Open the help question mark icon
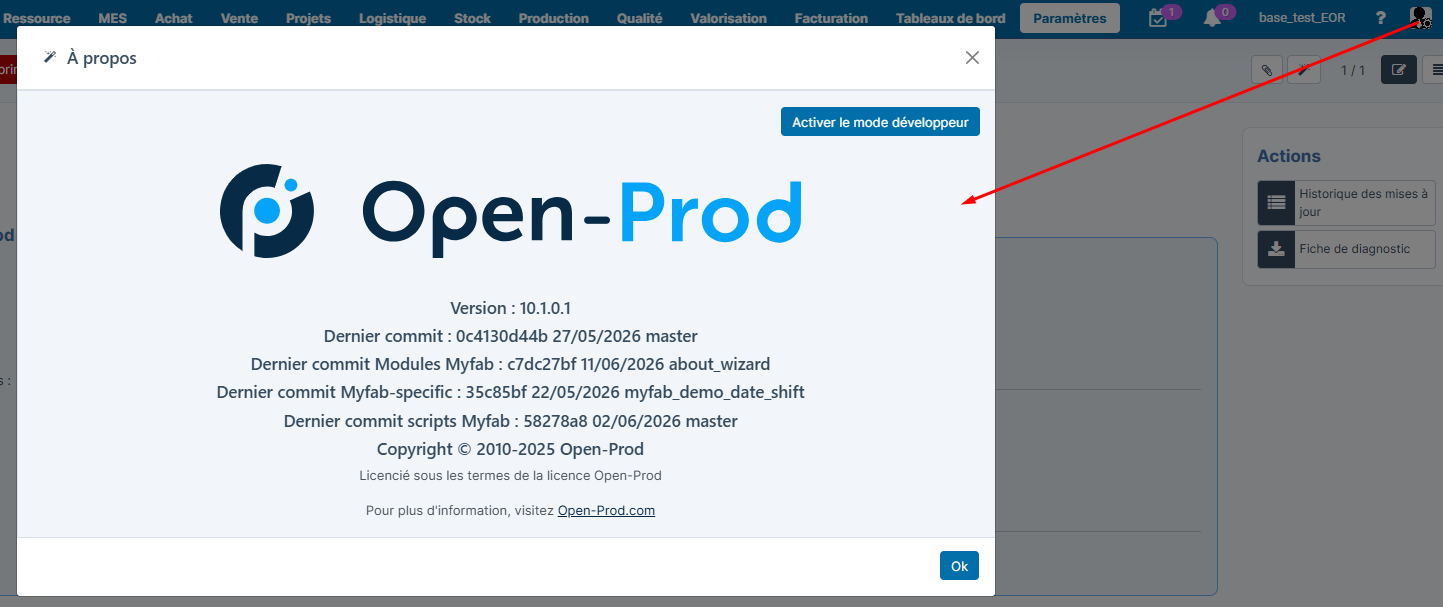Screen dimensions: 1443x607 point(1381,18)
